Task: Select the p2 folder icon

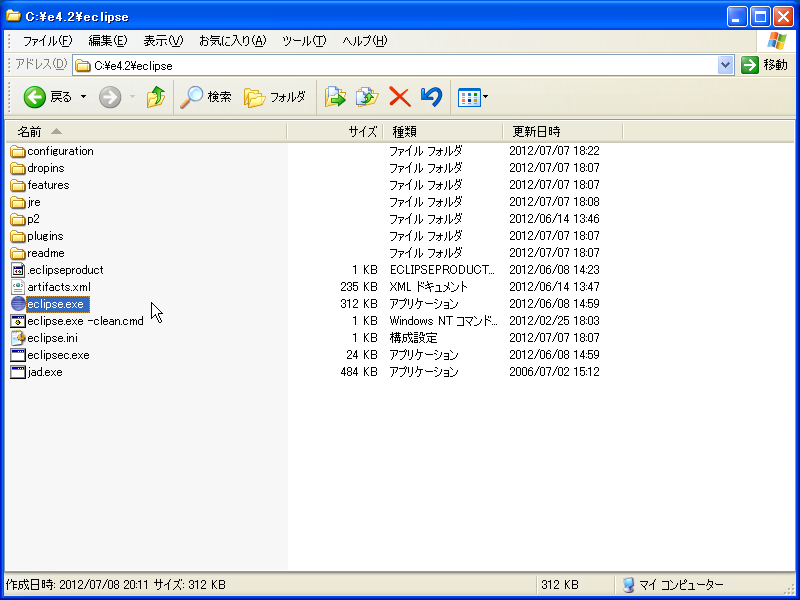Action: click(18, 219)
